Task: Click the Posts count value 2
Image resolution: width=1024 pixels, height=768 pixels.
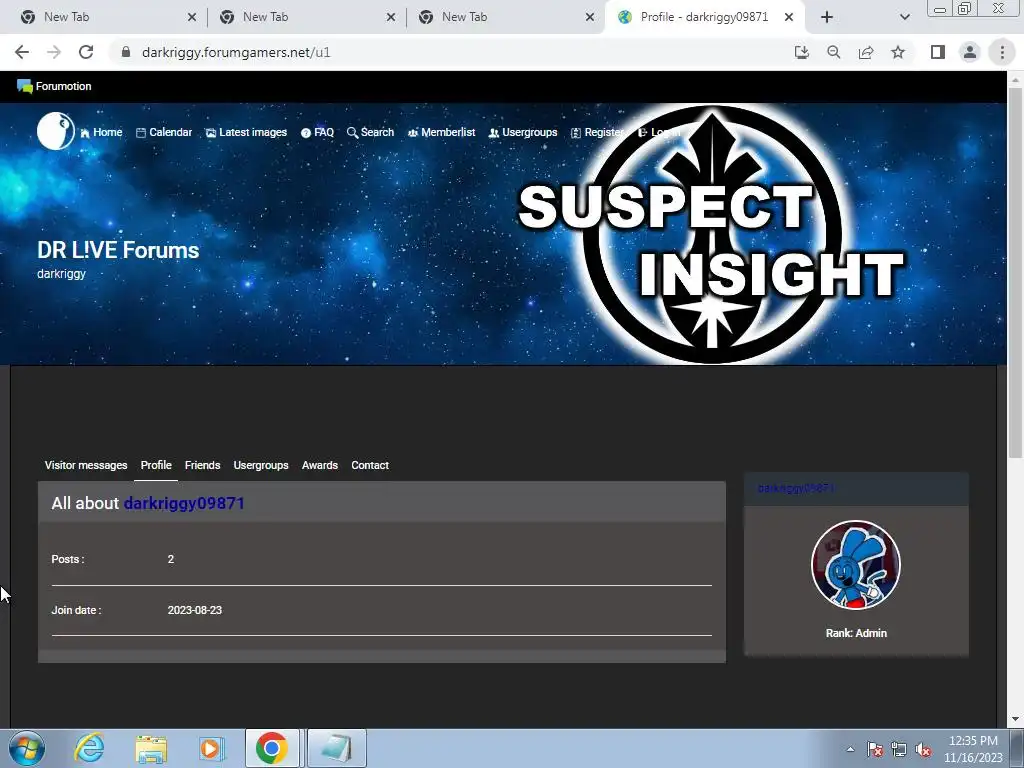Action: pos(170,559)
